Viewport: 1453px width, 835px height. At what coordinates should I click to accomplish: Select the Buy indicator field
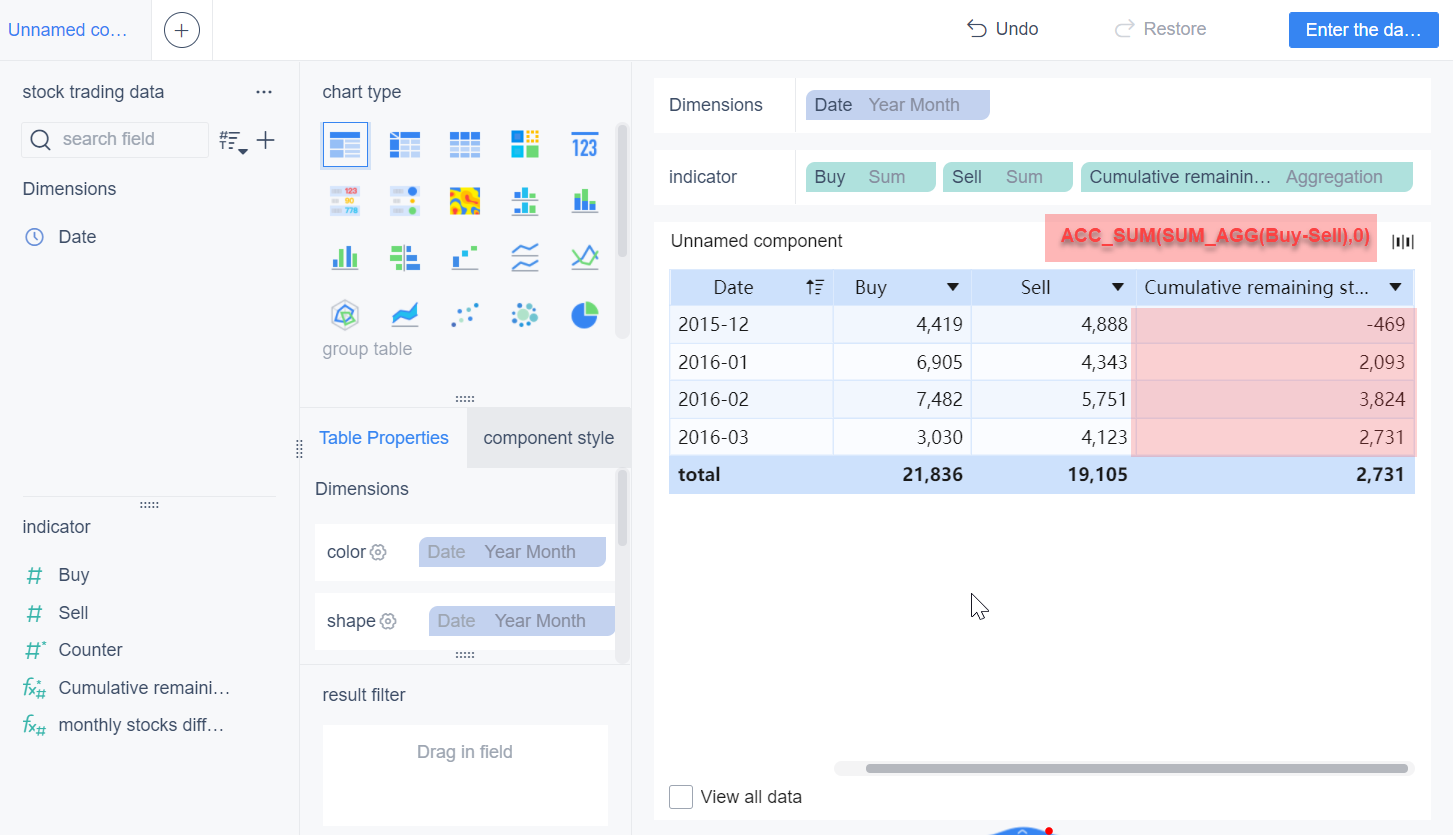[74, 575]
